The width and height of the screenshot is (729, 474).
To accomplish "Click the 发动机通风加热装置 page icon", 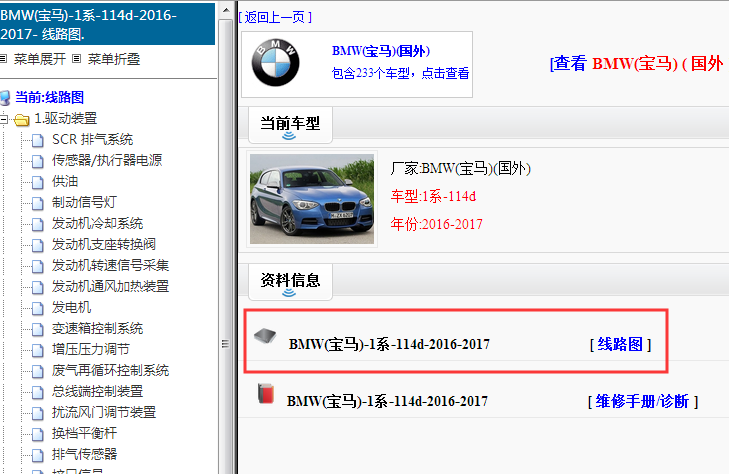I will [38, 287].
